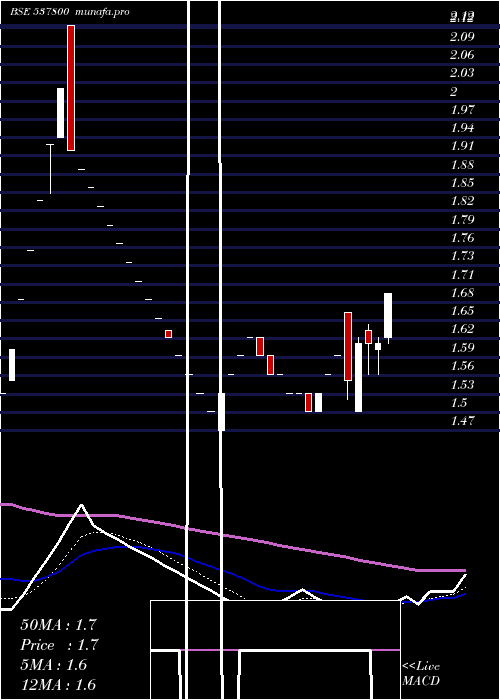
Task: Click the rightmost white candle topping 1.68
Action: [x=388, y=316]
